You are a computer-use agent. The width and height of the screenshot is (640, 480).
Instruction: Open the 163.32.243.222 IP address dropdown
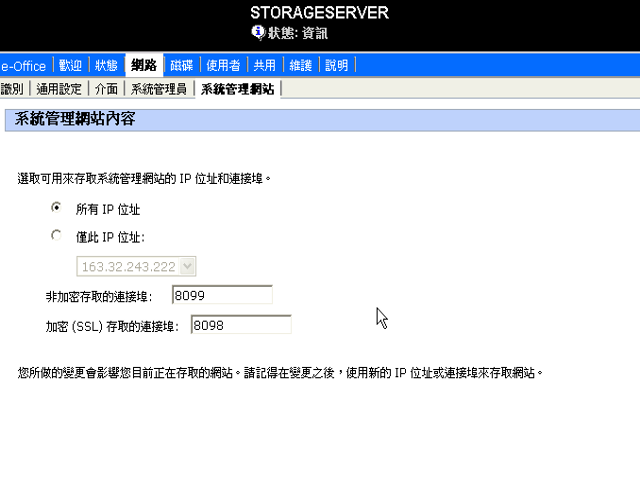pos(136,266)
